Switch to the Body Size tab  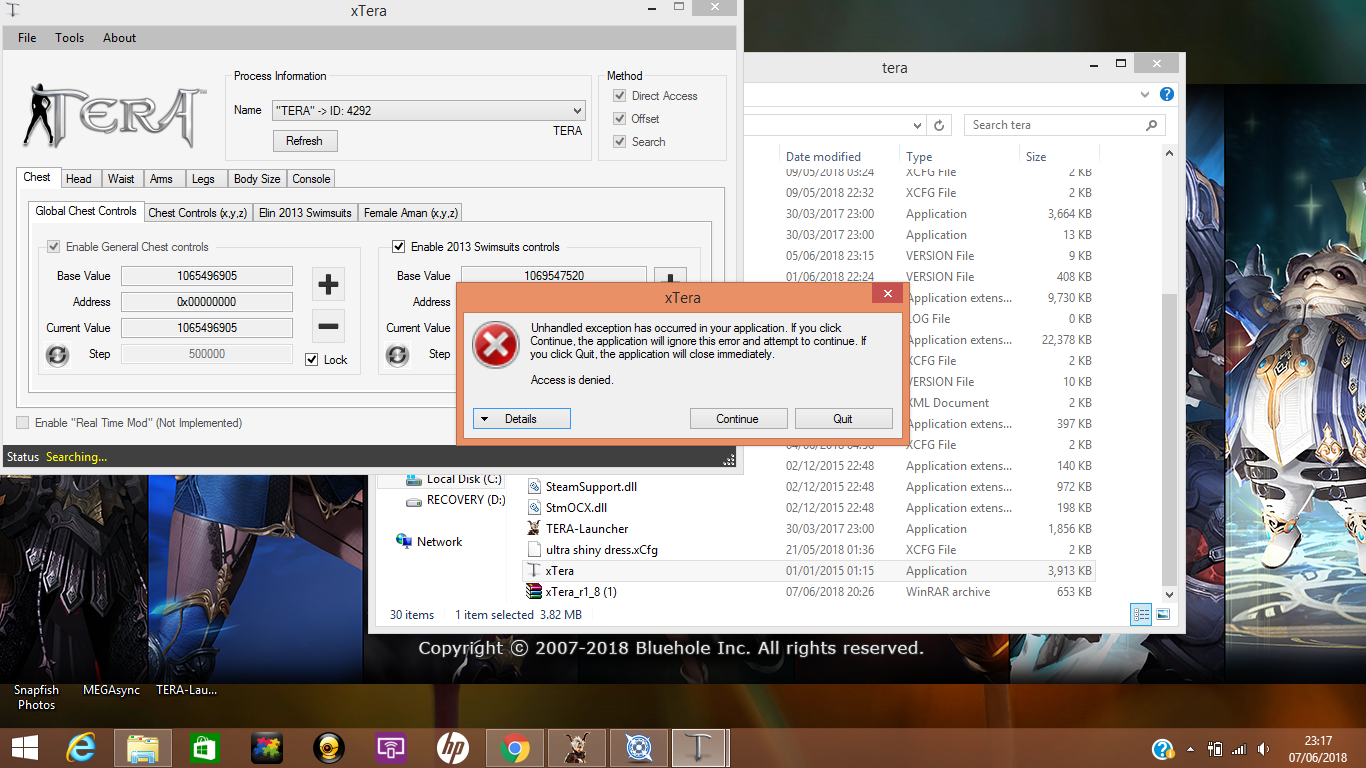coord(257,179)
